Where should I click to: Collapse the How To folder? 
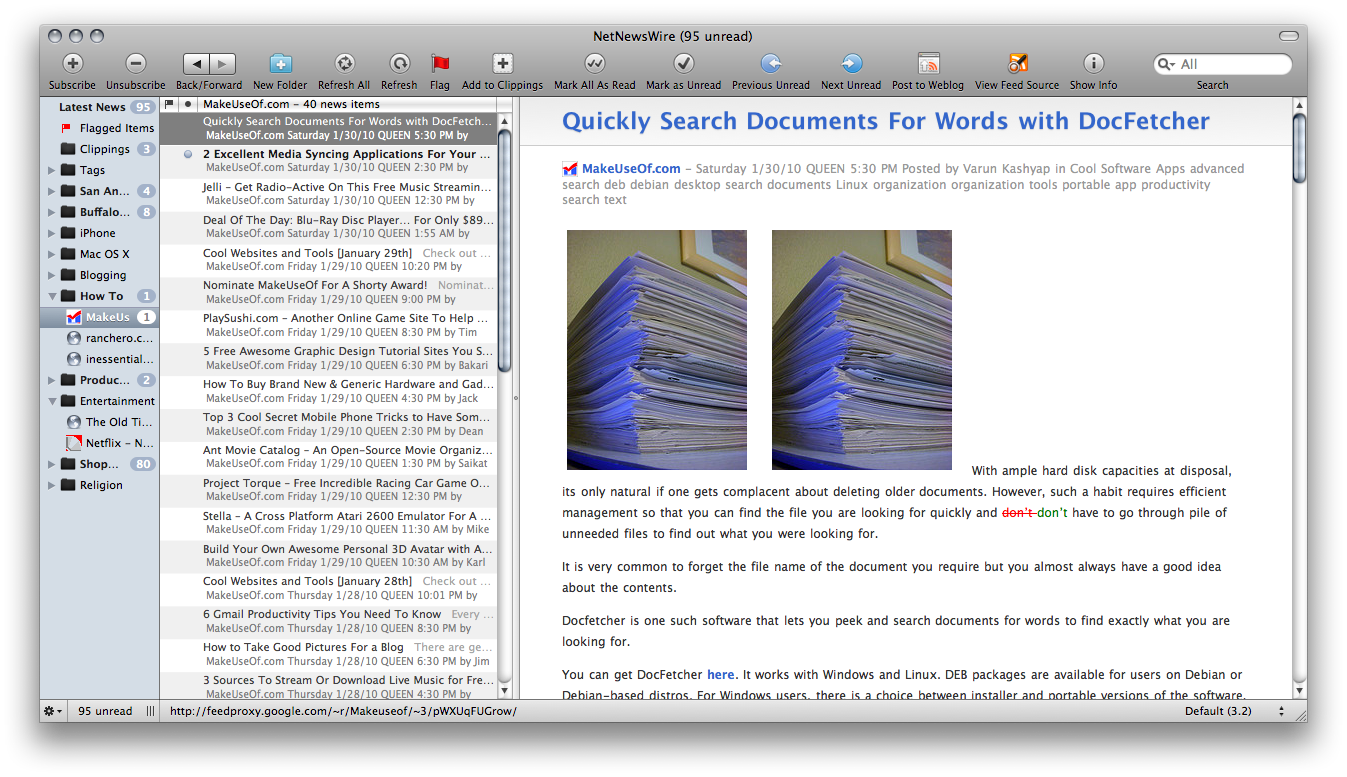(x=52, y=296)
